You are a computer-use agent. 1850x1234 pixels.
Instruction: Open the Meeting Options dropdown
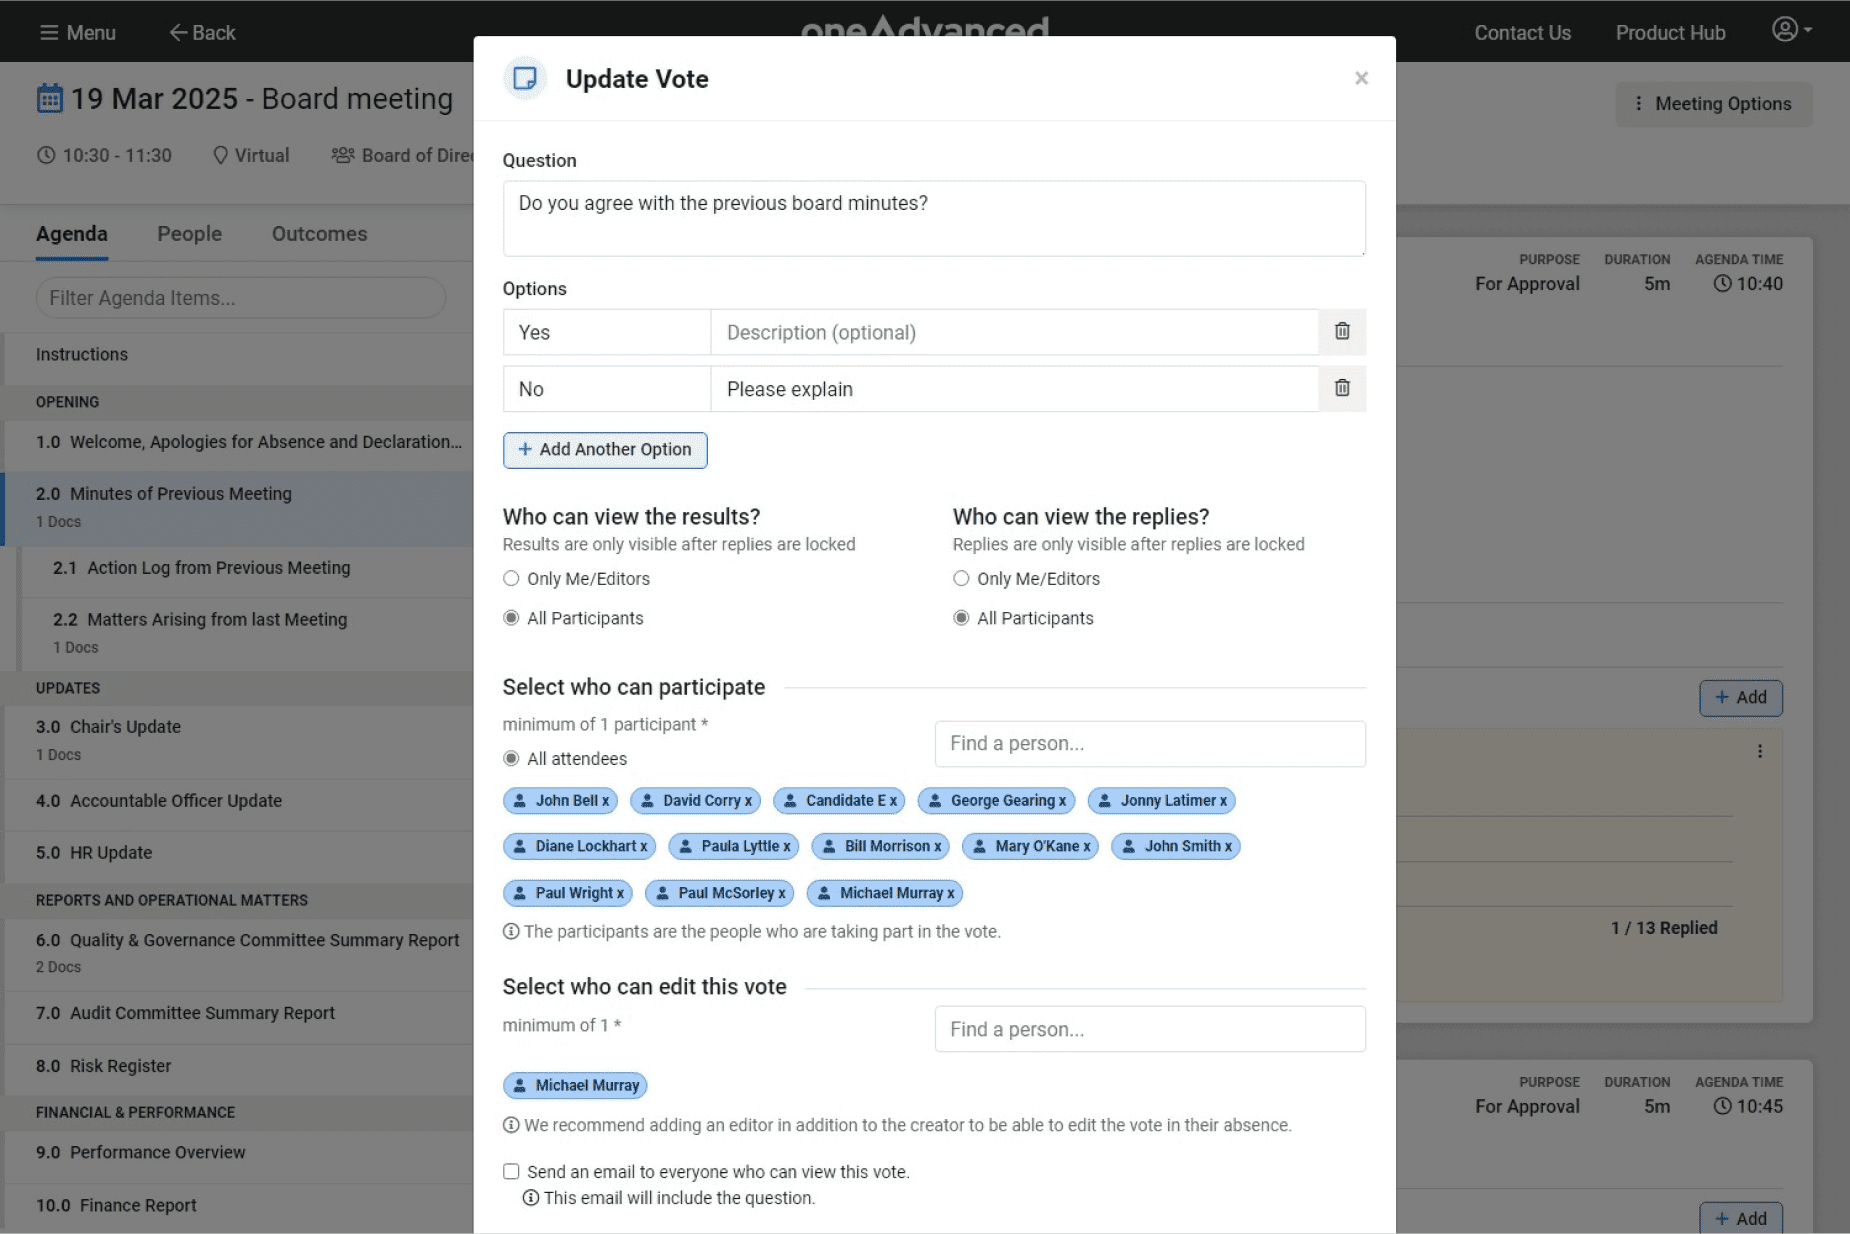tap(1713, 104)
